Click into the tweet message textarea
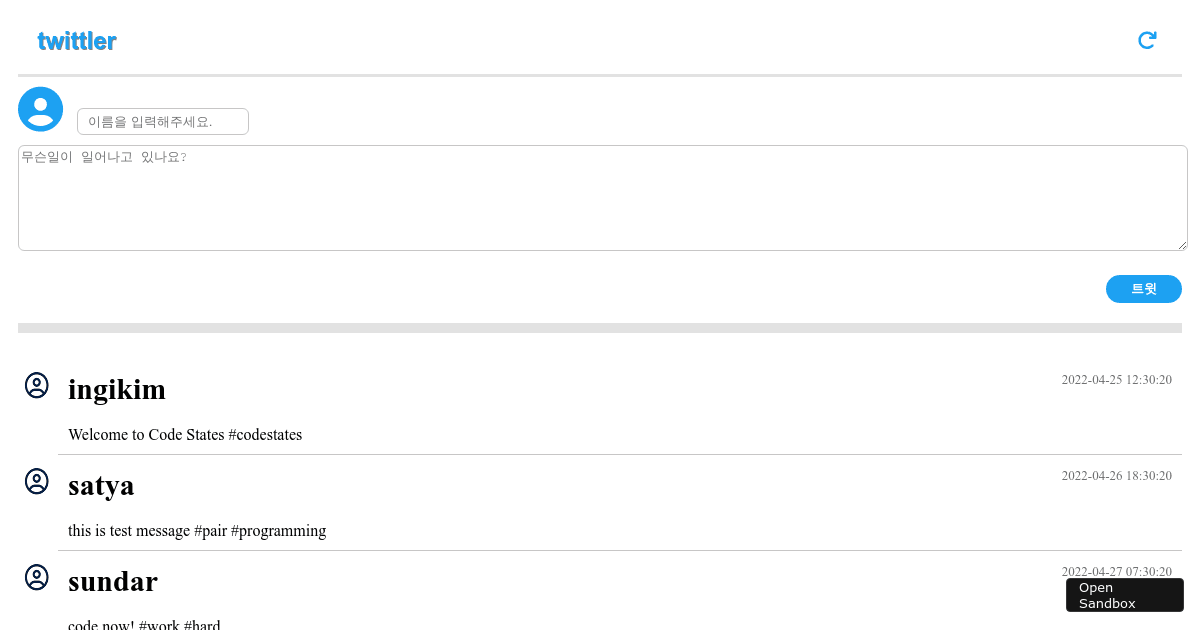1200x630 pixels. (x=602, y=198)
